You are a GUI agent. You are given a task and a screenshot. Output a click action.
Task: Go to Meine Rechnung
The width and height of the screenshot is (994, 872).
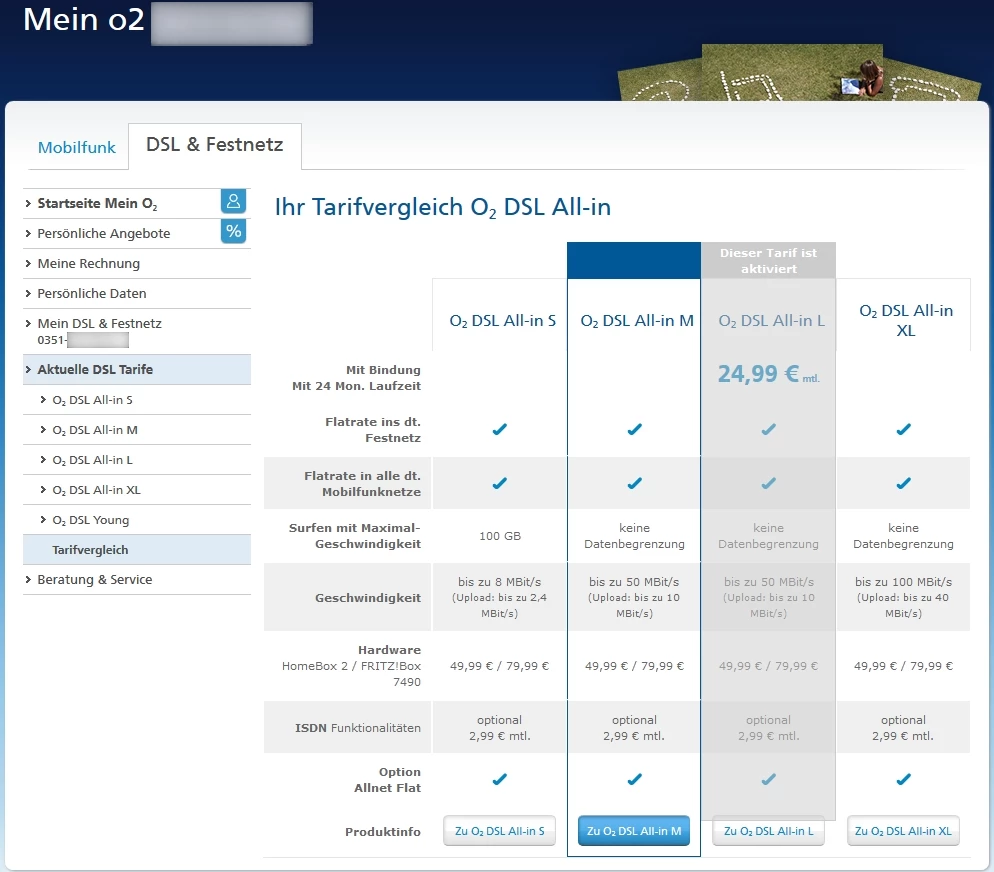[x=88, y=264]
